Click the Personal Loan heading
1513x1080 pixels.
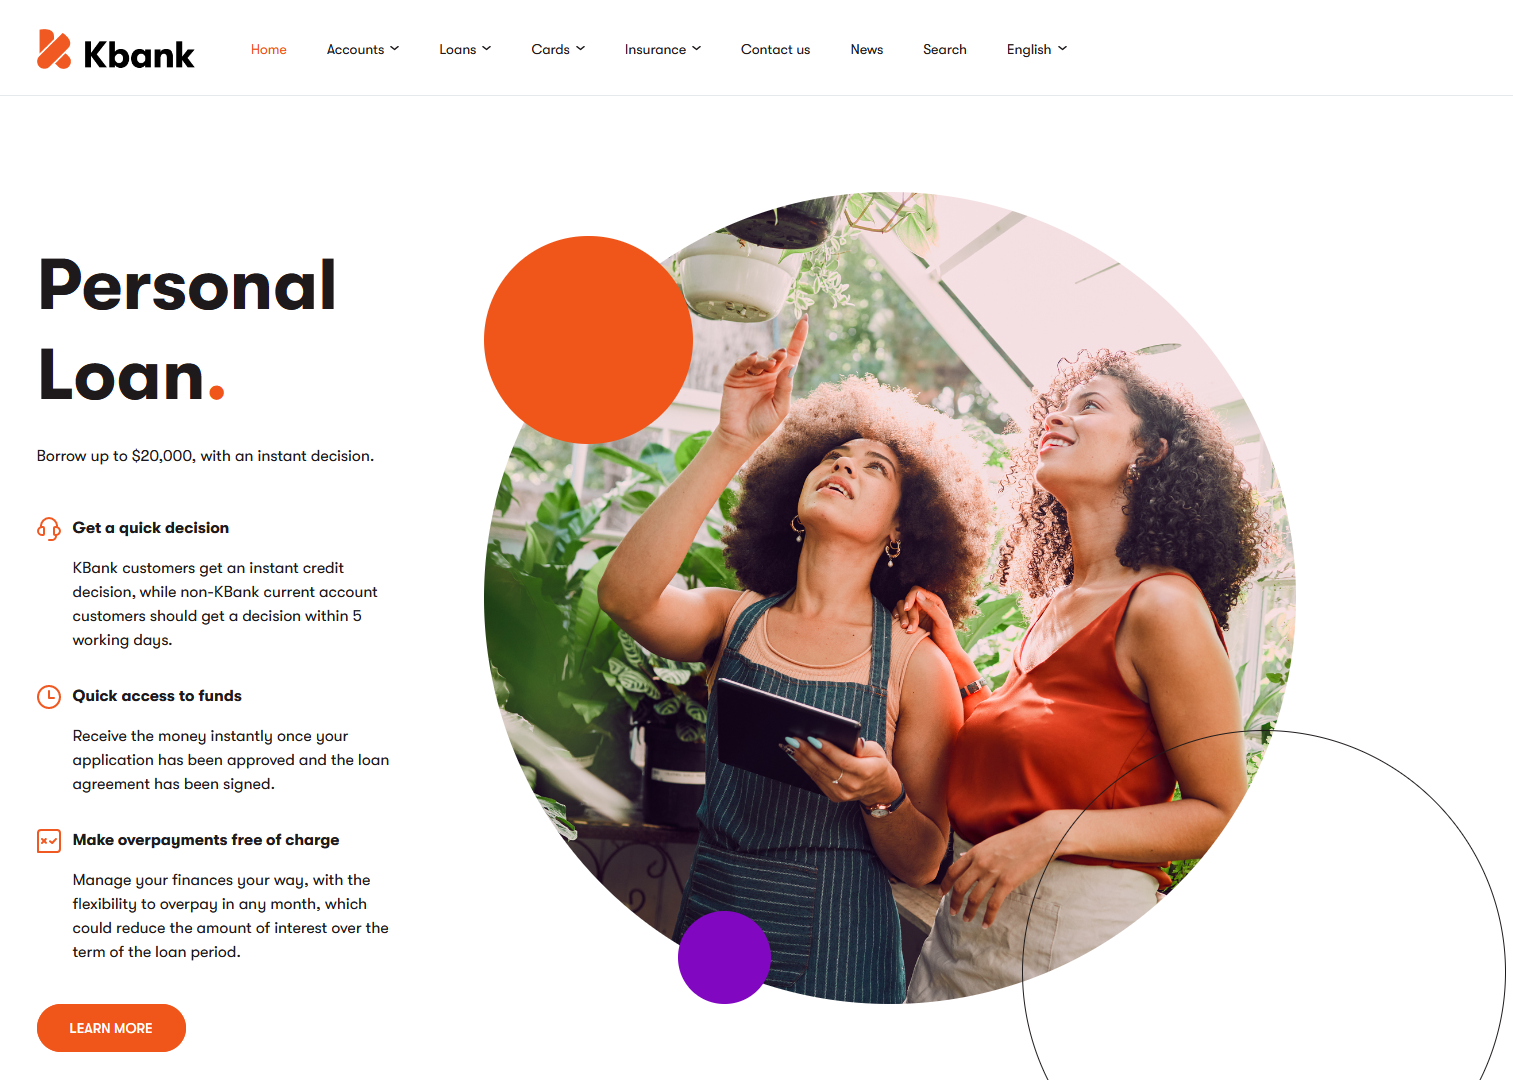[x=187, y=330]
